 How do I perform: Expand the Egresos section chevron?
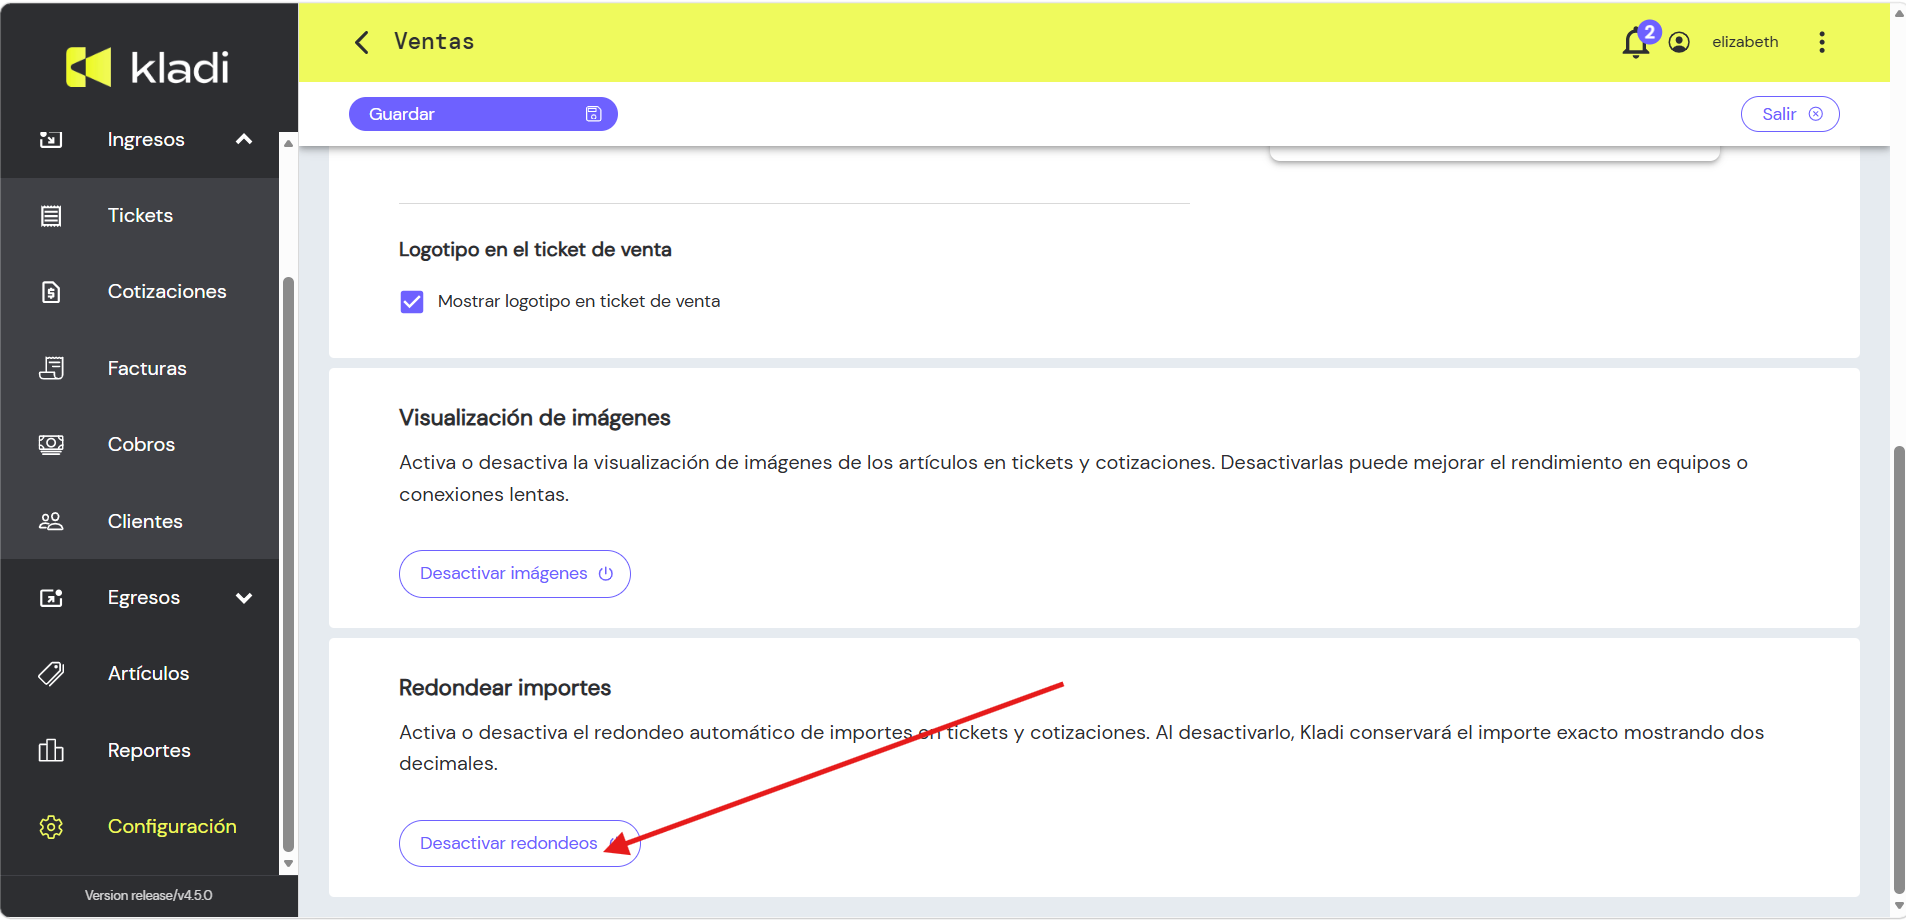pos(244,598)
